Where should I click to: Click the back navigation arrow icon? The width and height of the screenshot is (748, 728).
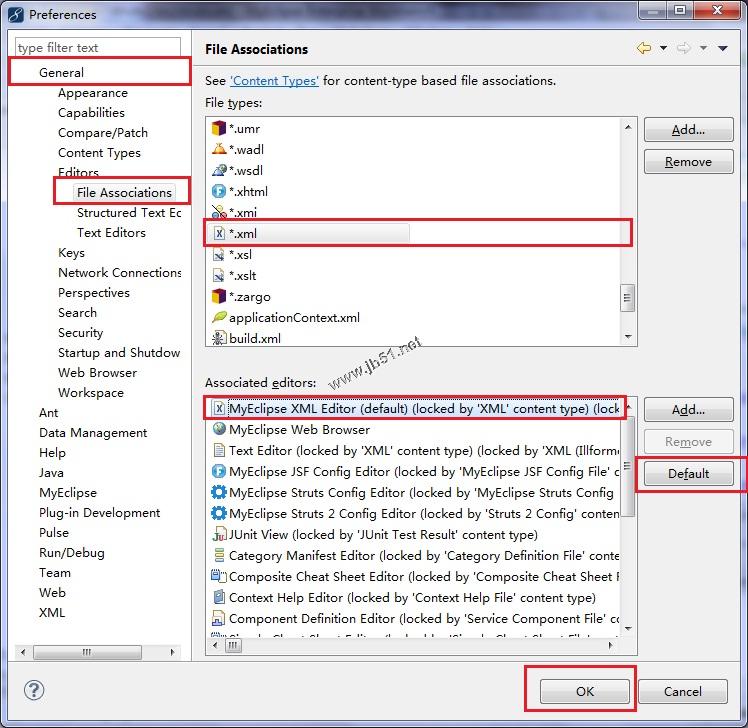643,48
